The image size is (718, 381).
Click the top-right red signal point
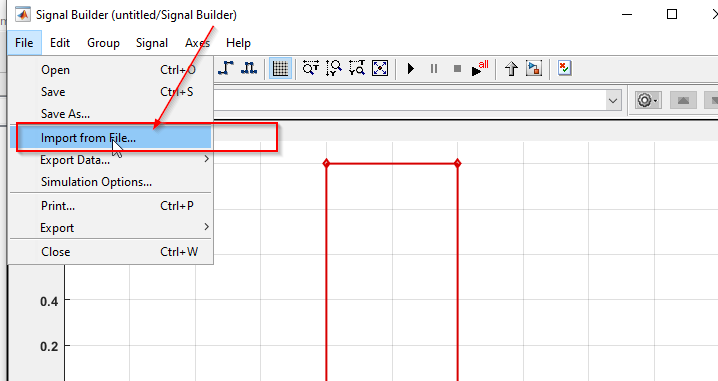(x=457, y=163)
